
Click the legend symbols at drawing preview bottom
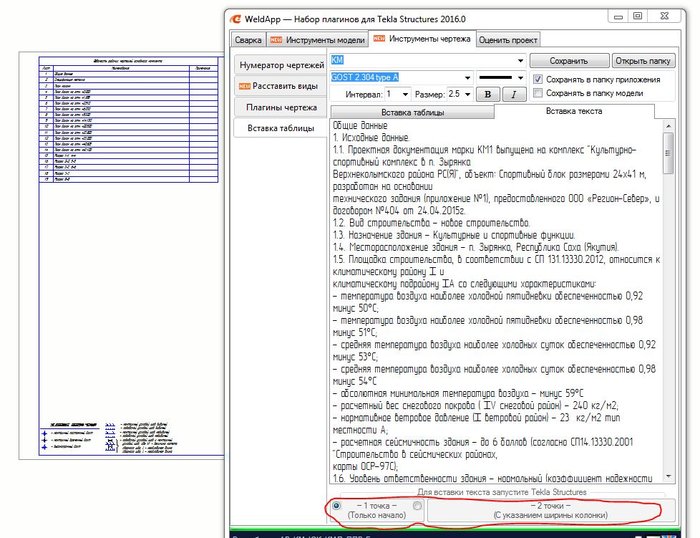[x=108, y=438]
